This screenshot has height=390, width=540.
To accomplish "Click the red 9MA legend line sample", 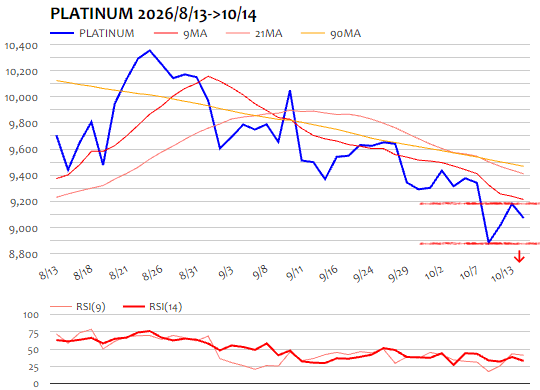I will click(166, 33).
